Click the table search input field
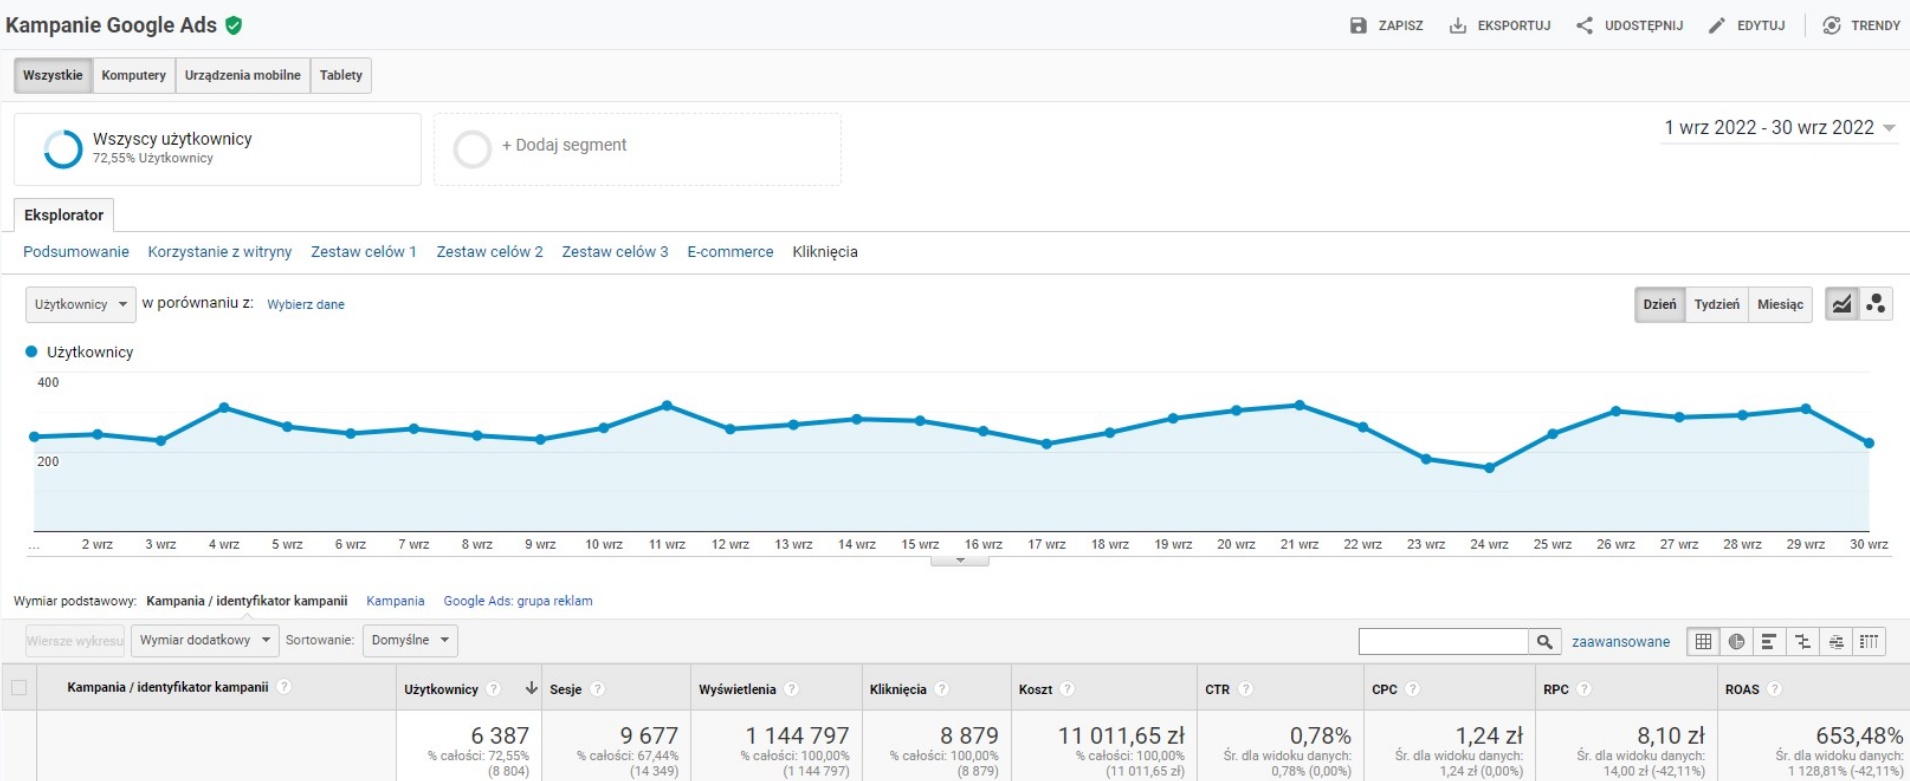1910x781 pixels. (1443, 642)
